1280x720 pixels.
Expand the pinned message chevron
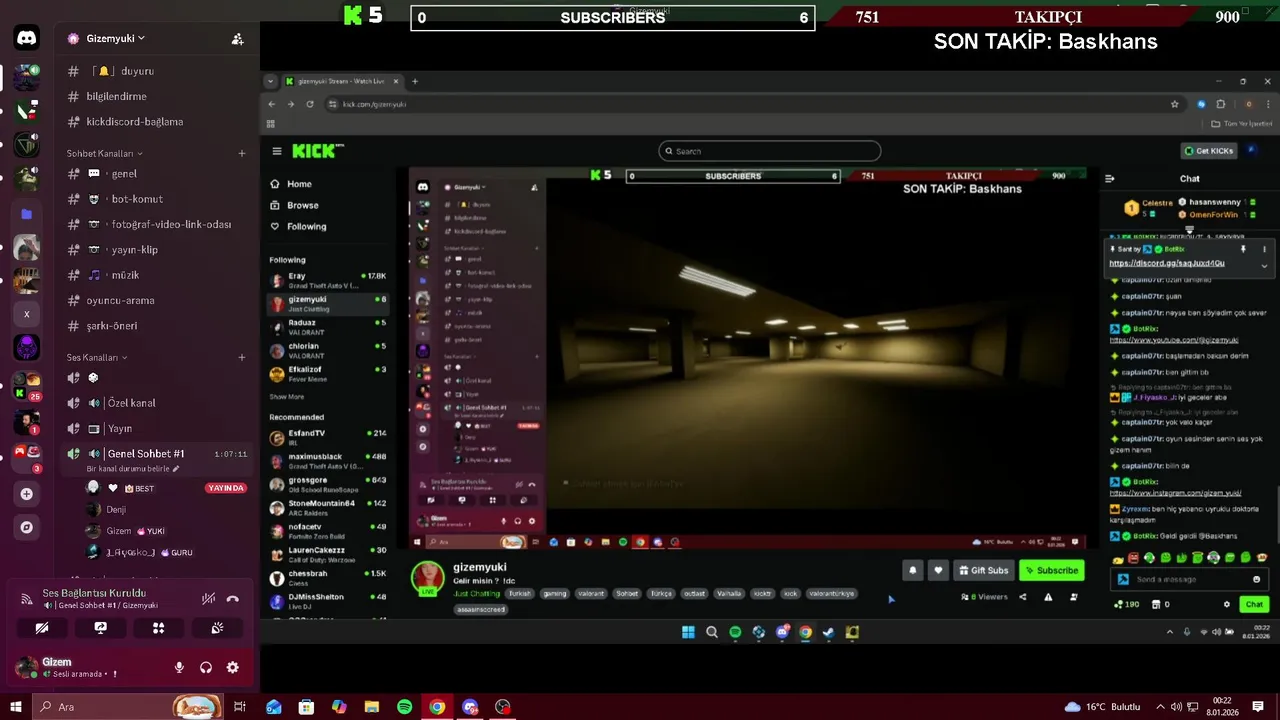[1264, 266]
